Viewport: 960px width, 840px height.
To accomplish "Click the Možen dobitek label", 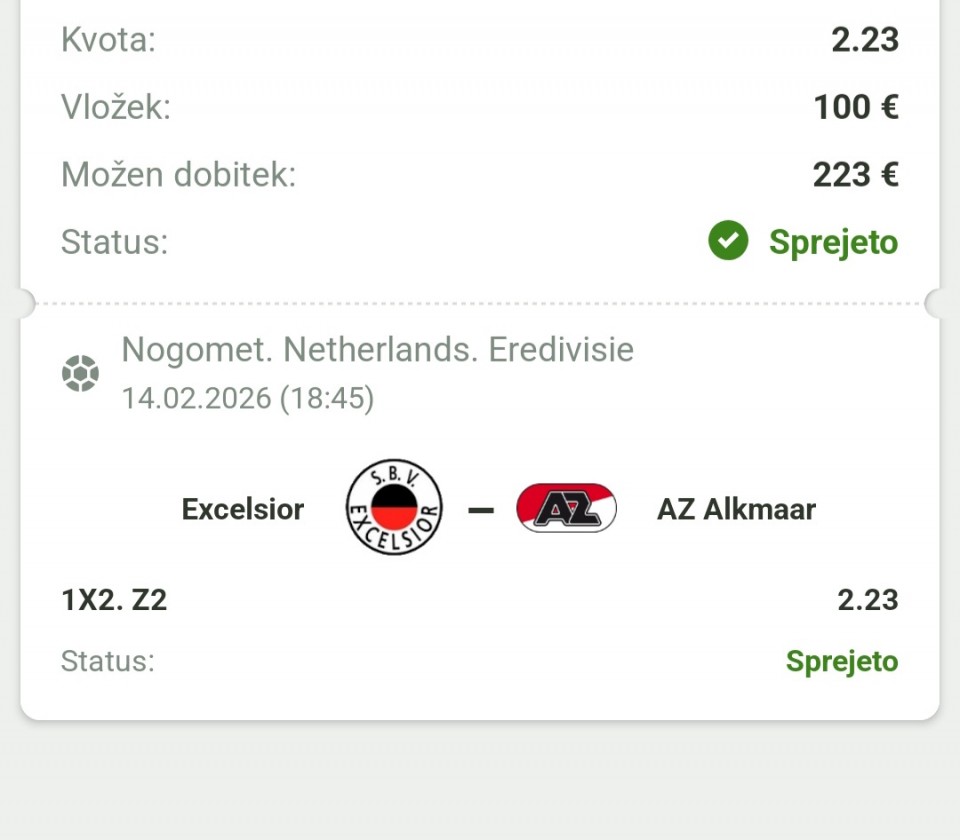I will [x=179, y=175].
